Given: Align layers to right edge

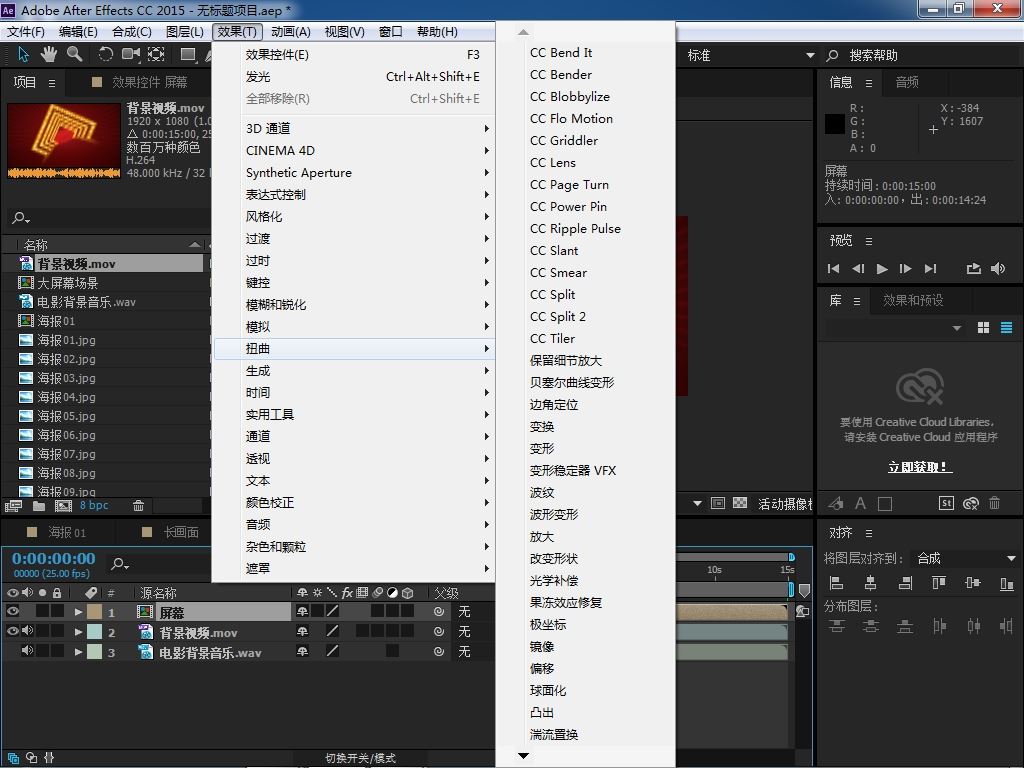Looking at the screenshot, I should click(x=905, y=583).
